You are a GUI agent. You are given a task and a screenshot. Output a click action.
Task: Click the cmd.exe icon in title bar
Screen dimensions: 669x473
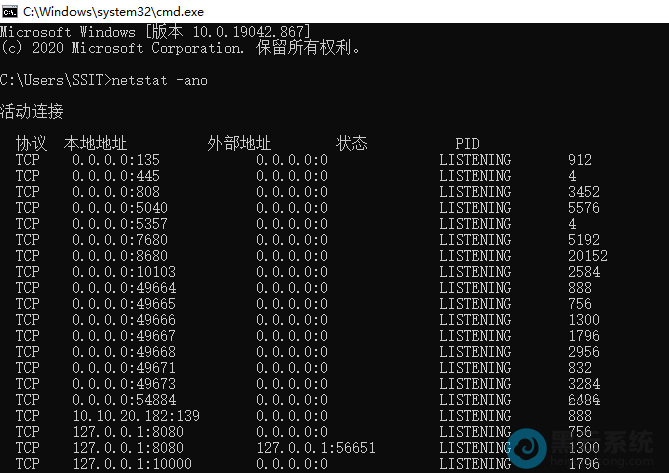tap(9, 11)
